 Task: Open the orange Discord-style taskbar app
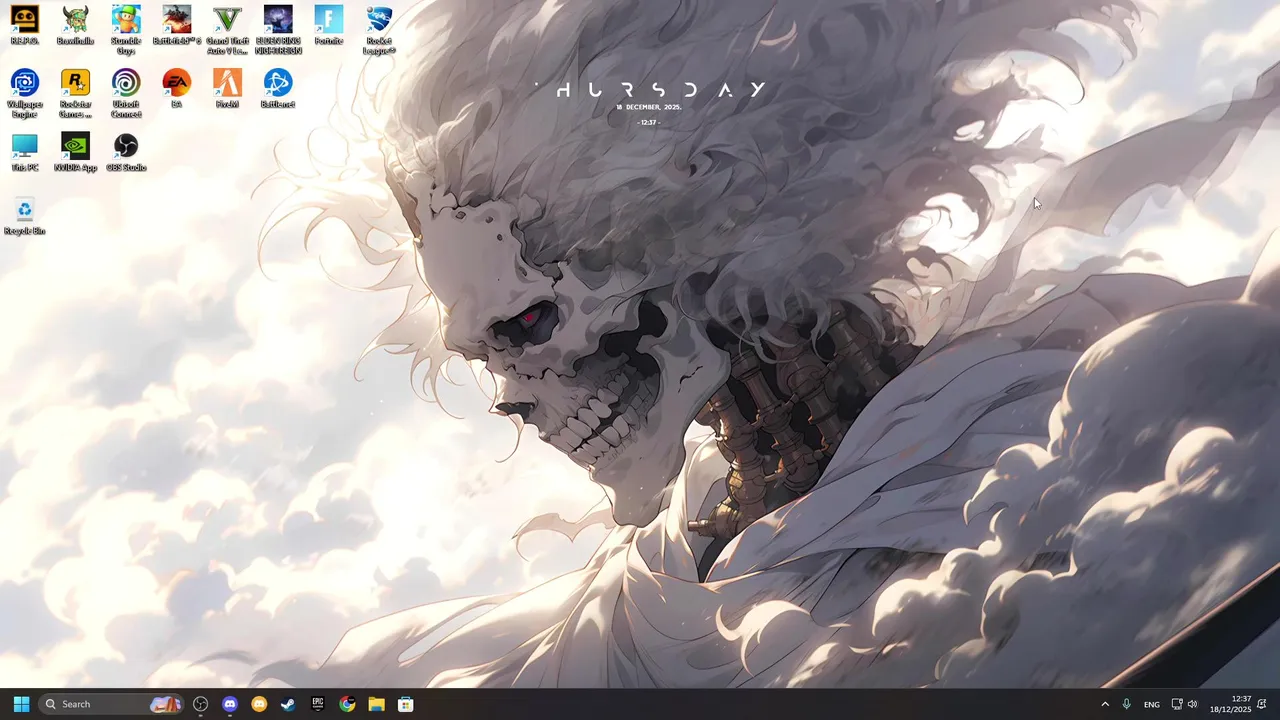(x=259, y=704)
